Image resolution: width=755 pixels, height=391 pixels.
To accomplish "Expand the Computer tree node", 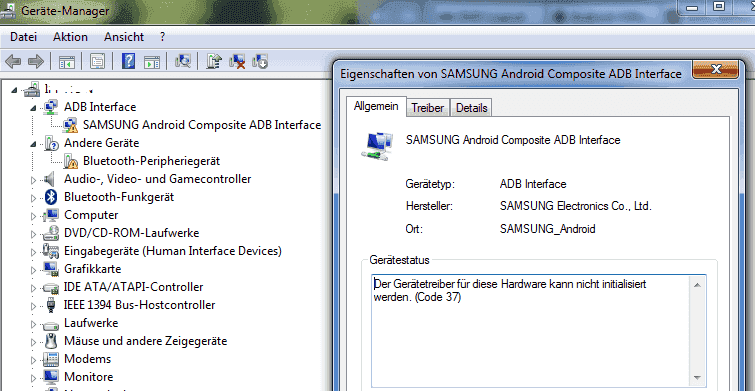I will pos(33,216).
